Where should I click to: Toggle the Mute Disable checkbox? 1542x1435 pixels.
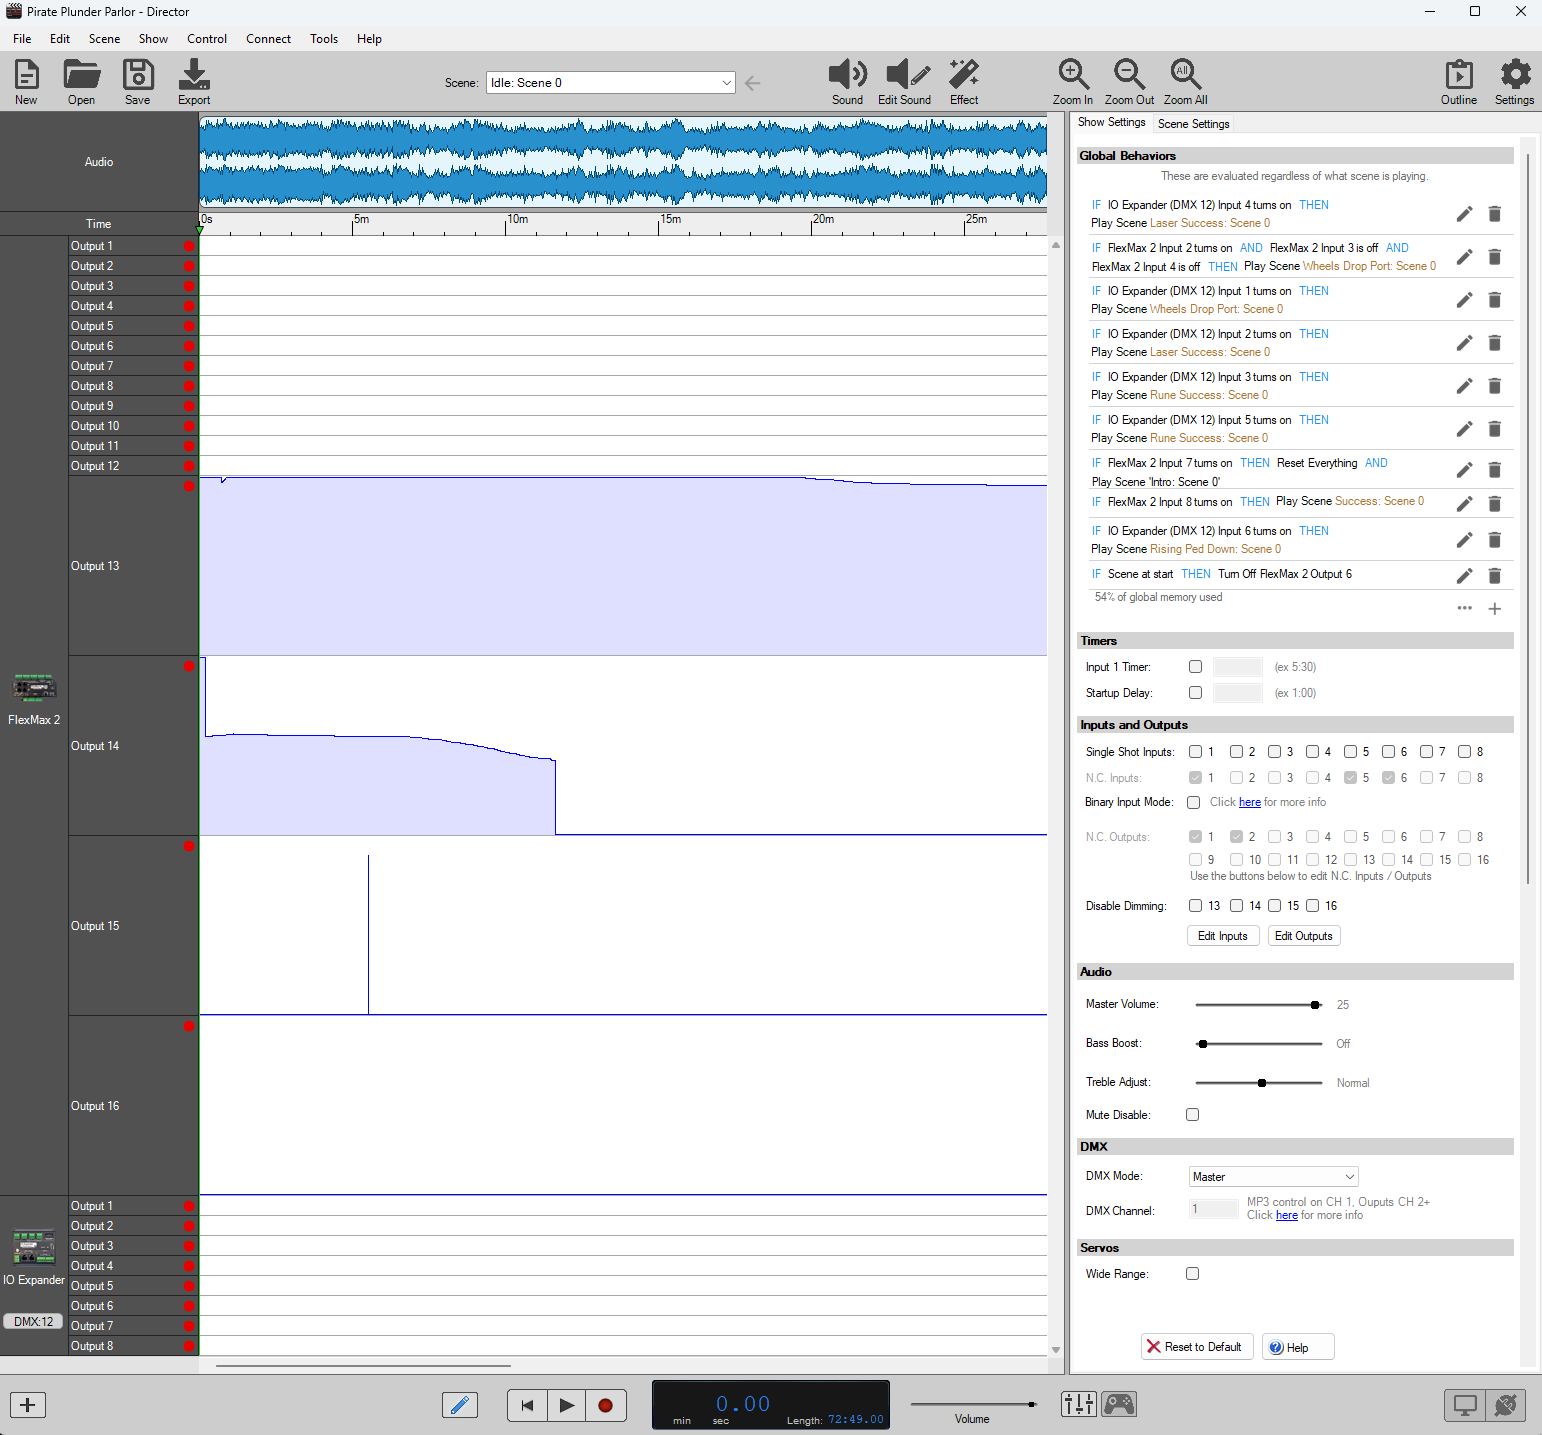point(1192,1115)
